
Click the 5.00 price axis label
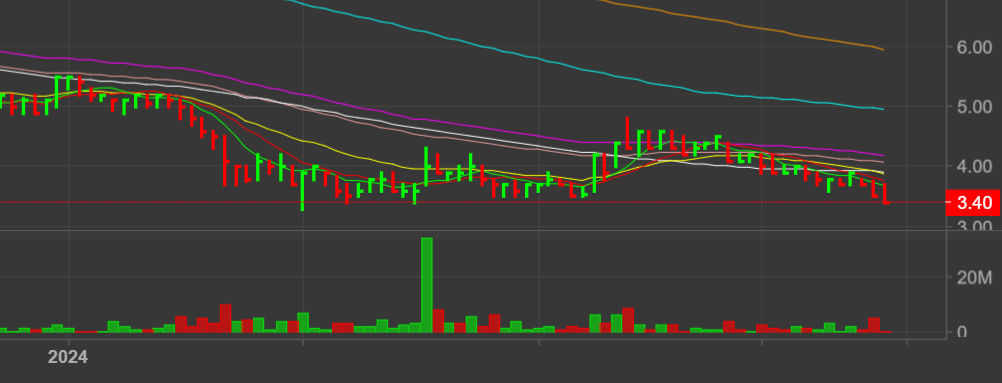coord(974,106)
